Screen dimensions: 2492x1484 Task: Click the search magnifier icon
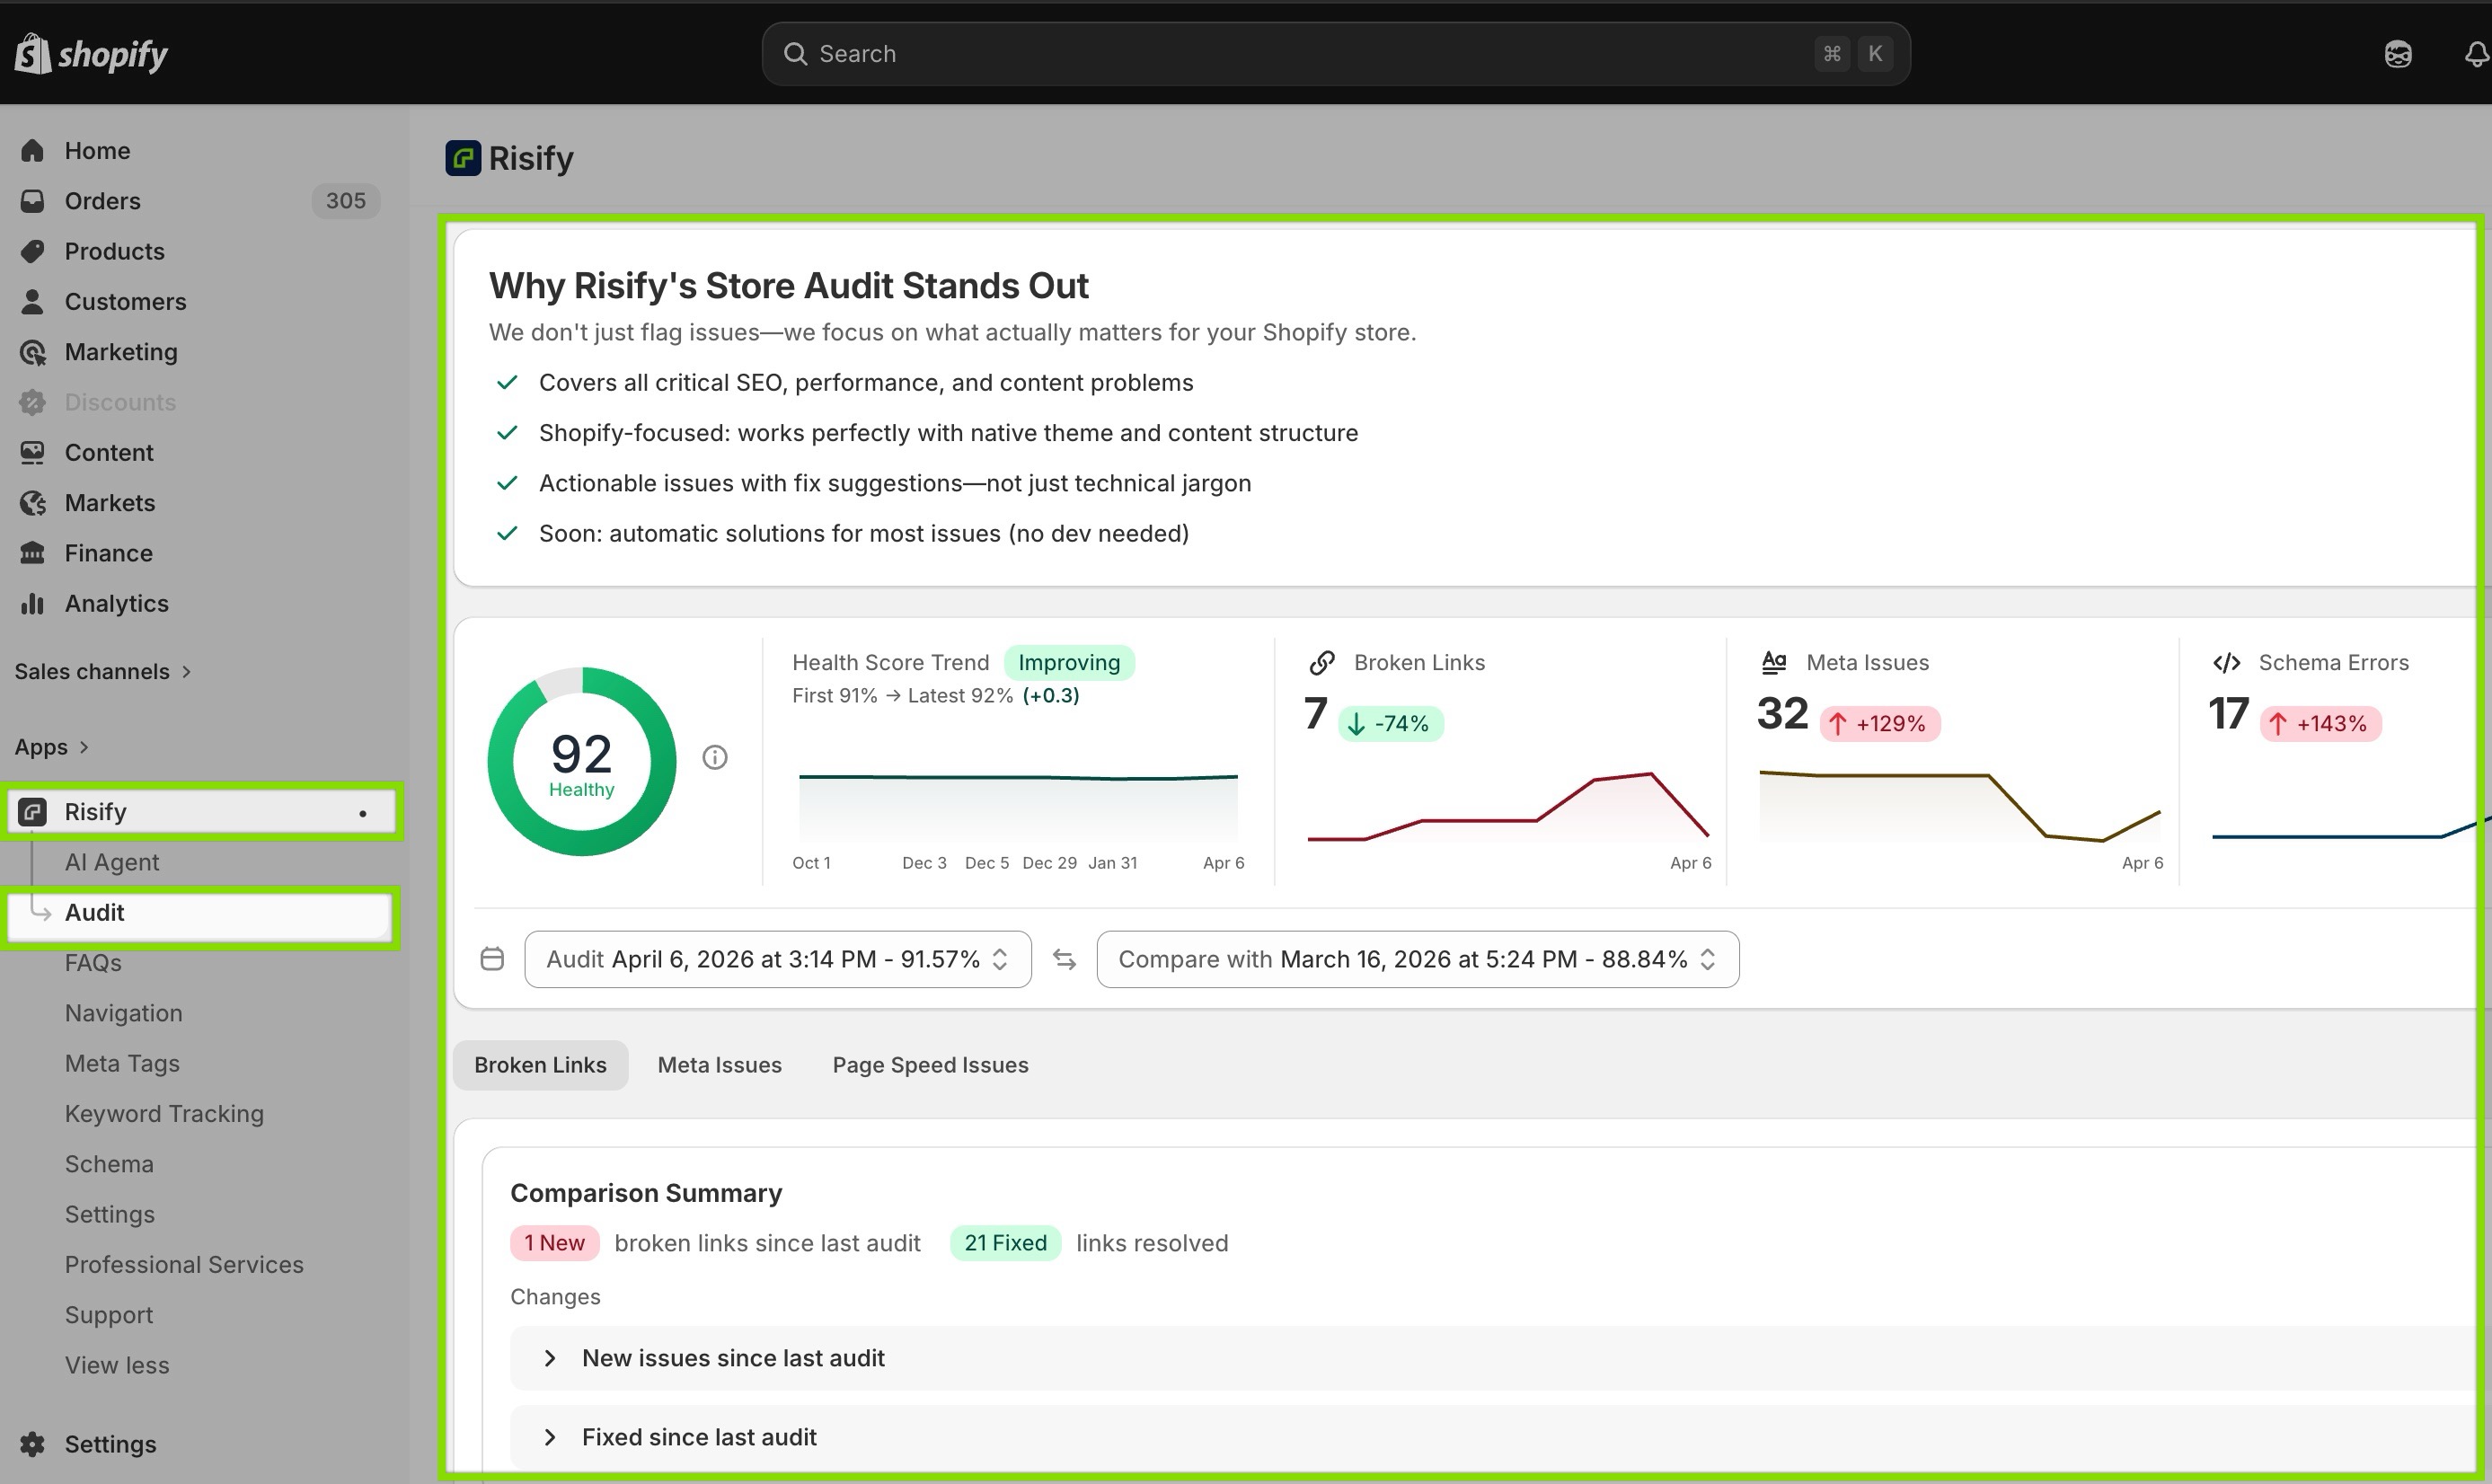795,54
